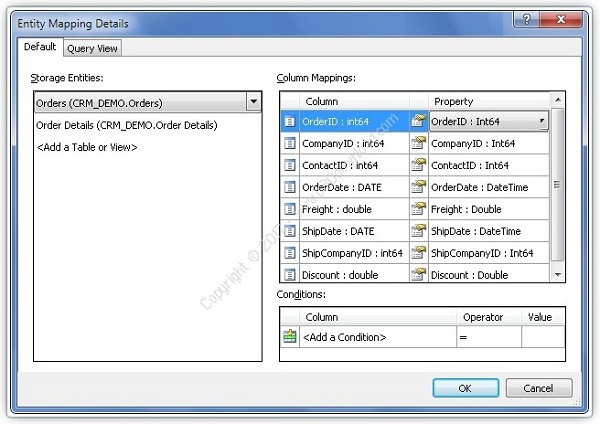Screen dimensions: 600x424
Task: Click the column icon beside ContactID : int64
Action: click(x=290, y=165)
